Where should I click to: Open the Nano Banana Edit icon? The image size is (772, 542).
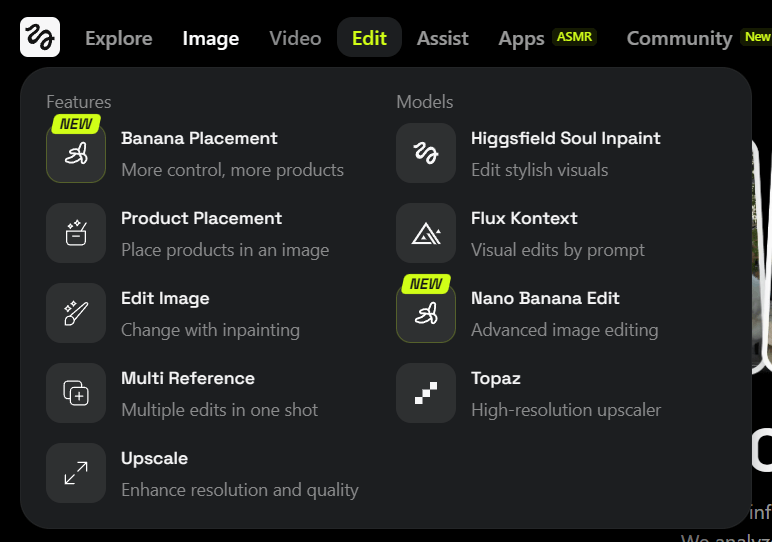click(x=426, y=314)
